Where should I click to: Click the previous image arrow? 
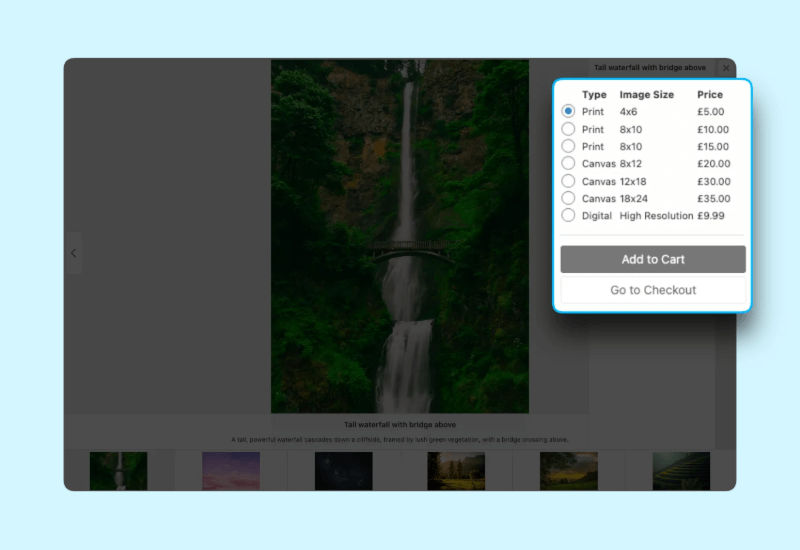(x=73, y=254)
